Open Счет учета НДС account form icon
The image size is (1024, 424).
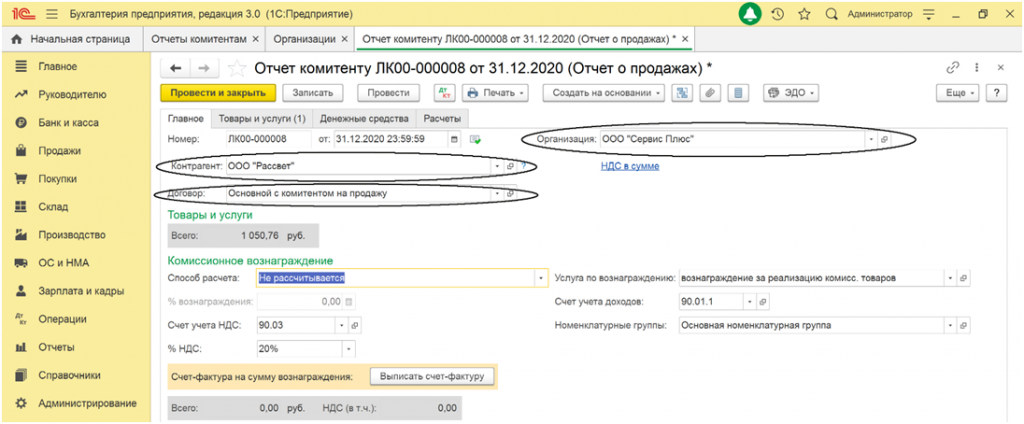pos(355,325)
